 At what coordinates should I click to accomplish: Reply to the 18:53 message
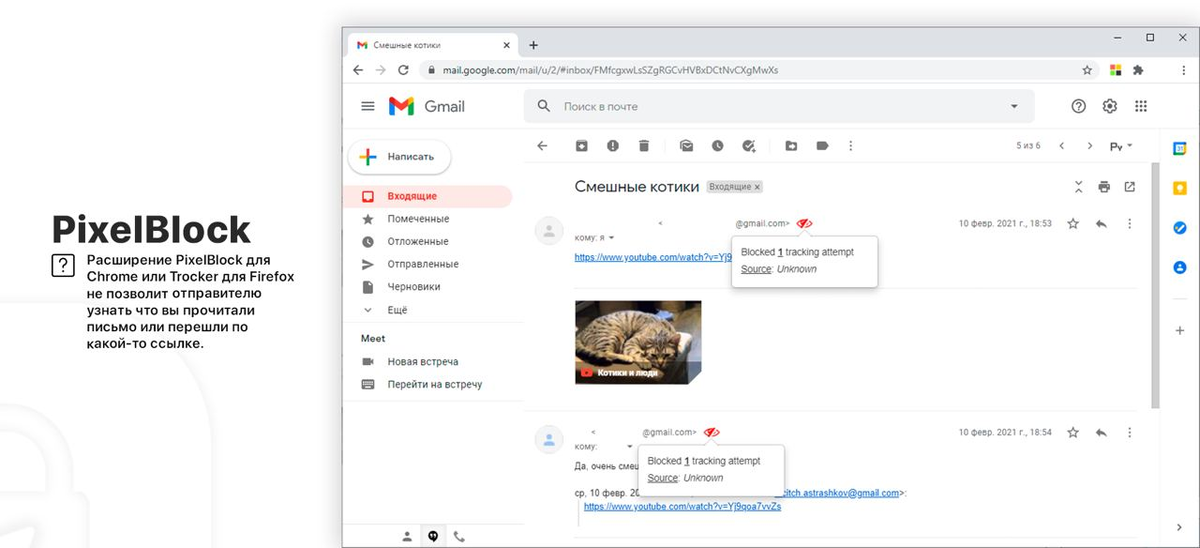coord(1101,223)
